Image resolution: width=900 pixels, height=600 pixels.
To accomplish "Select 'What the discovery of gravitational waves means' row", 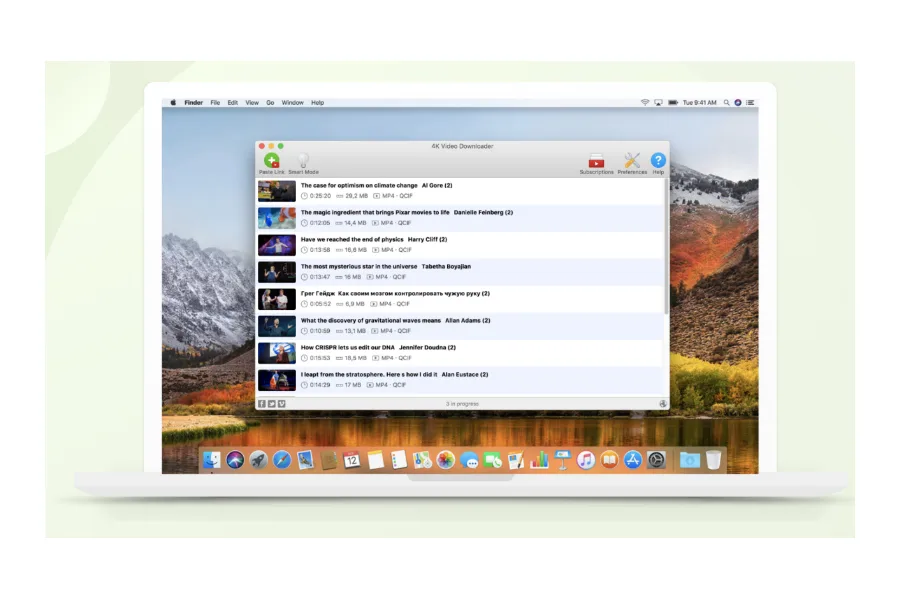I will pos(460,326).
